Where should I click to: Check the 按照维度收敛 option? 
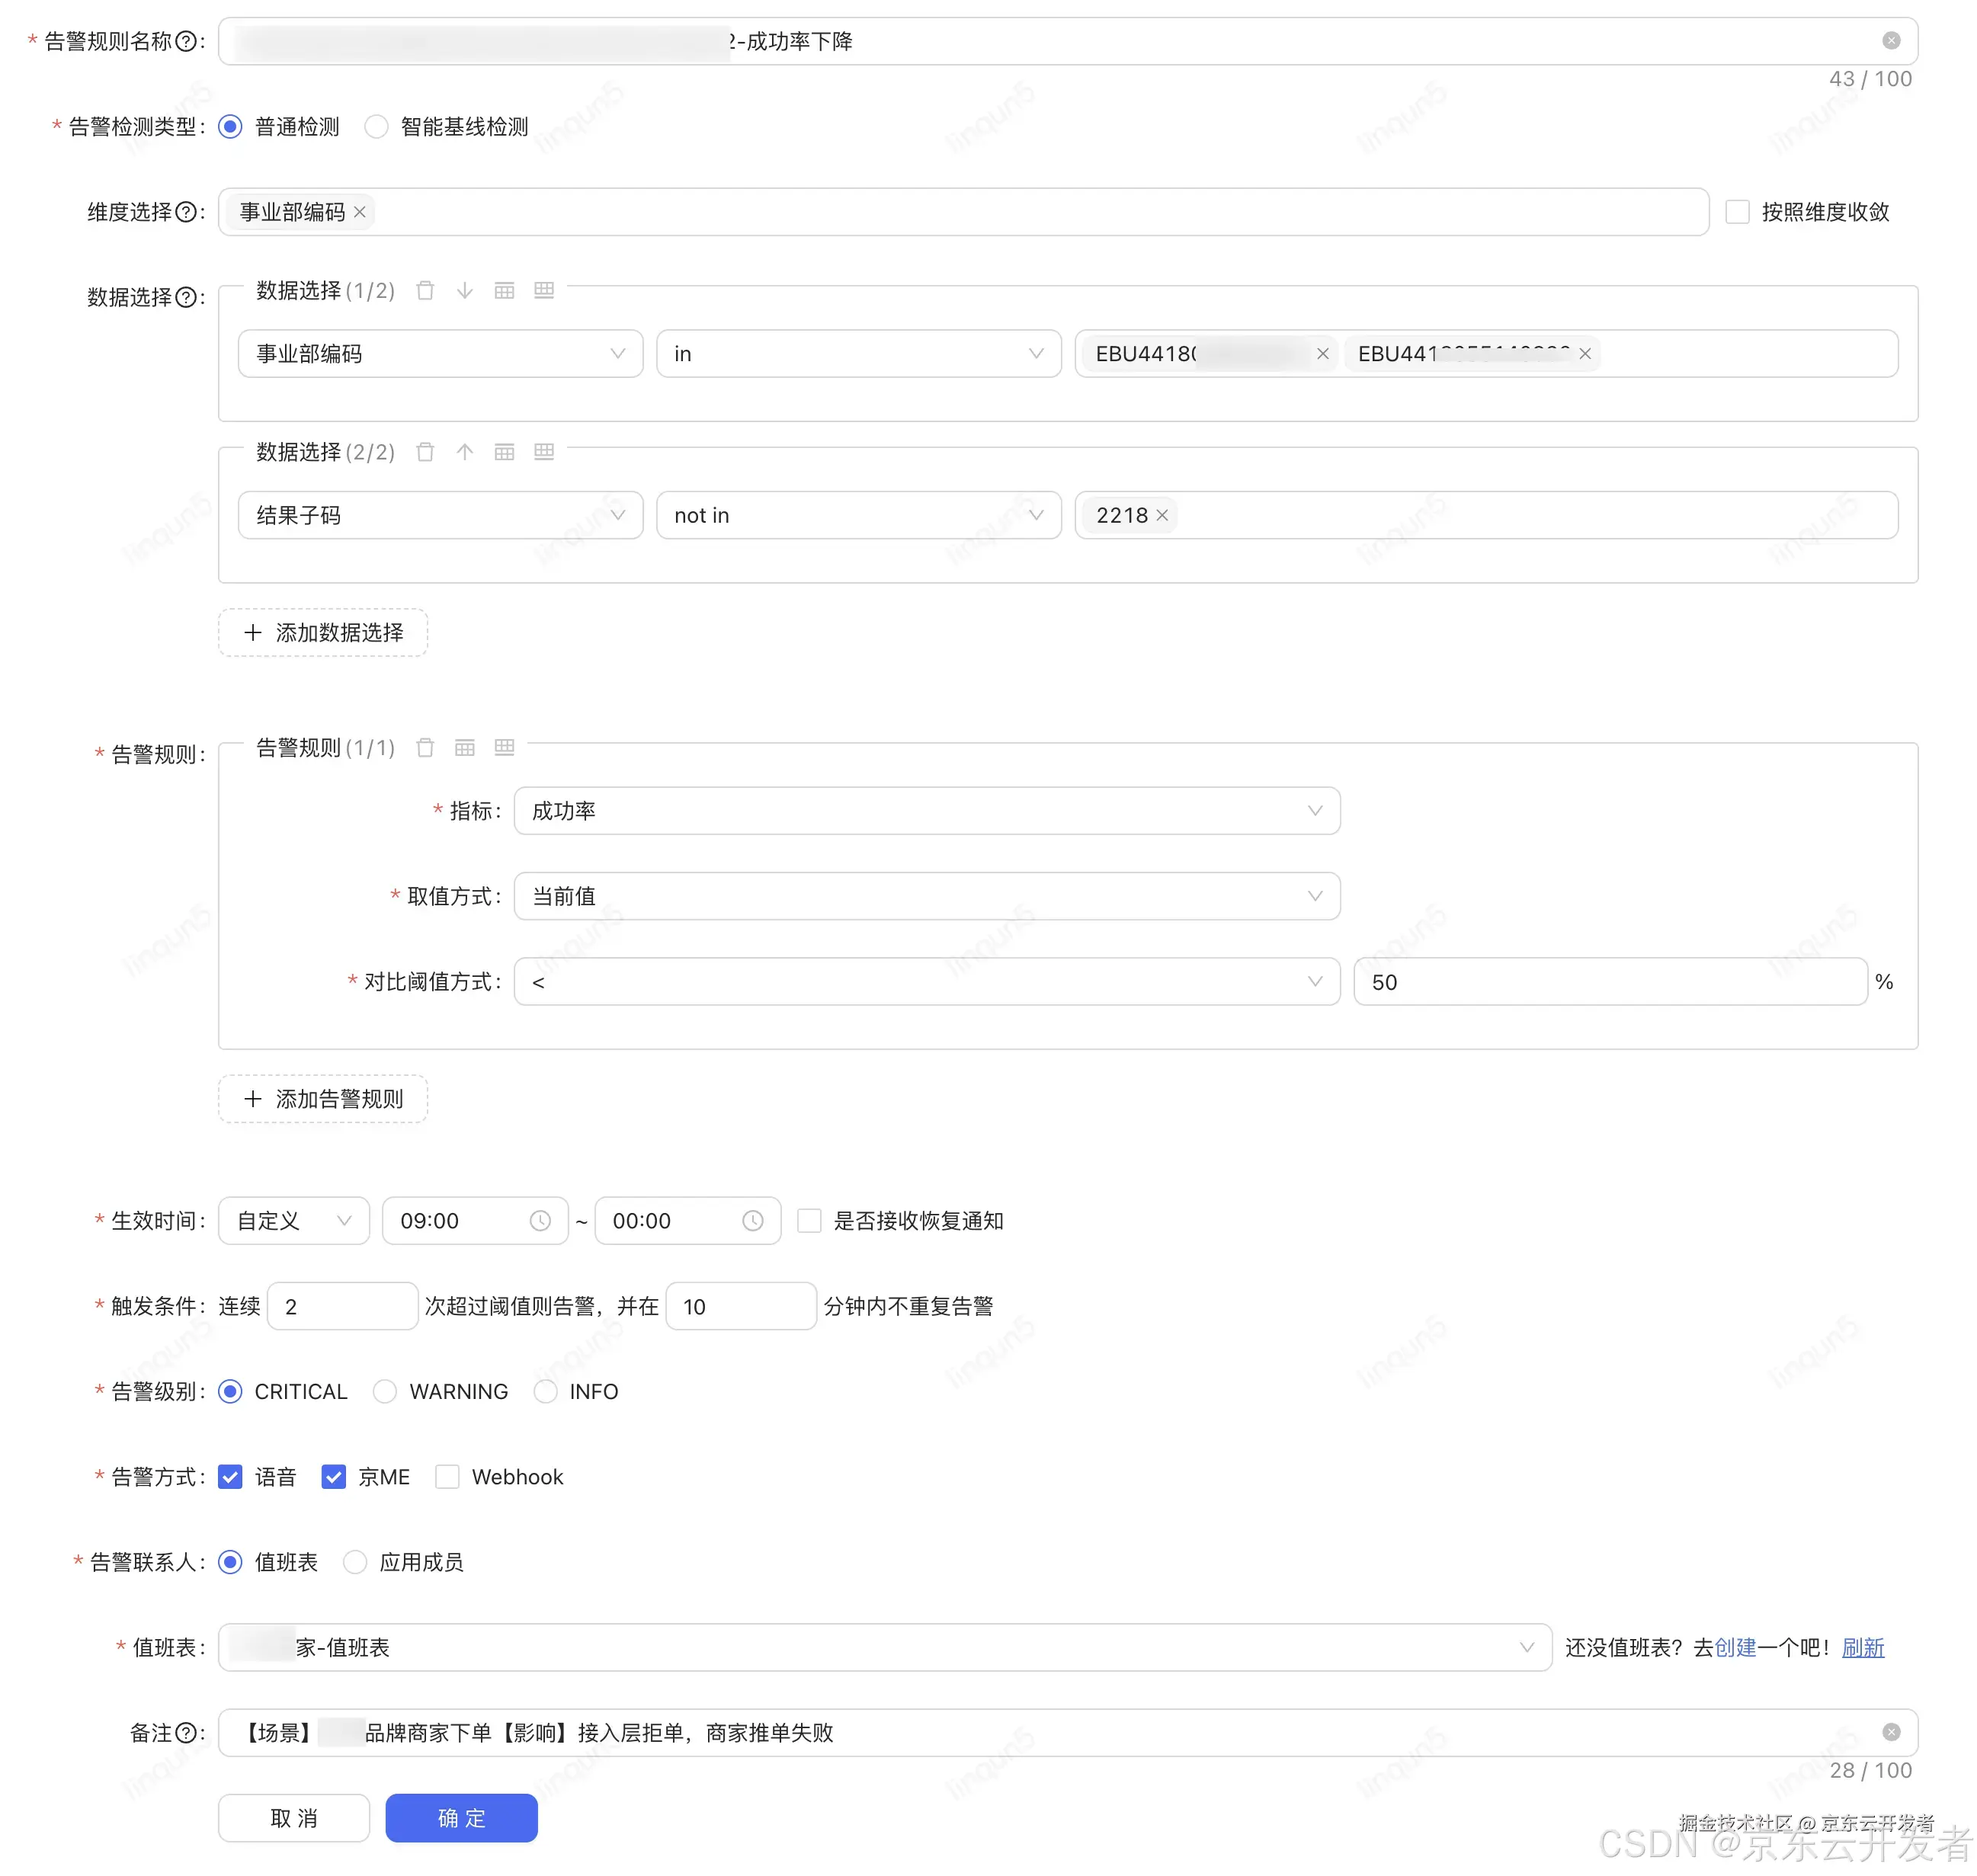(1737, 212)
